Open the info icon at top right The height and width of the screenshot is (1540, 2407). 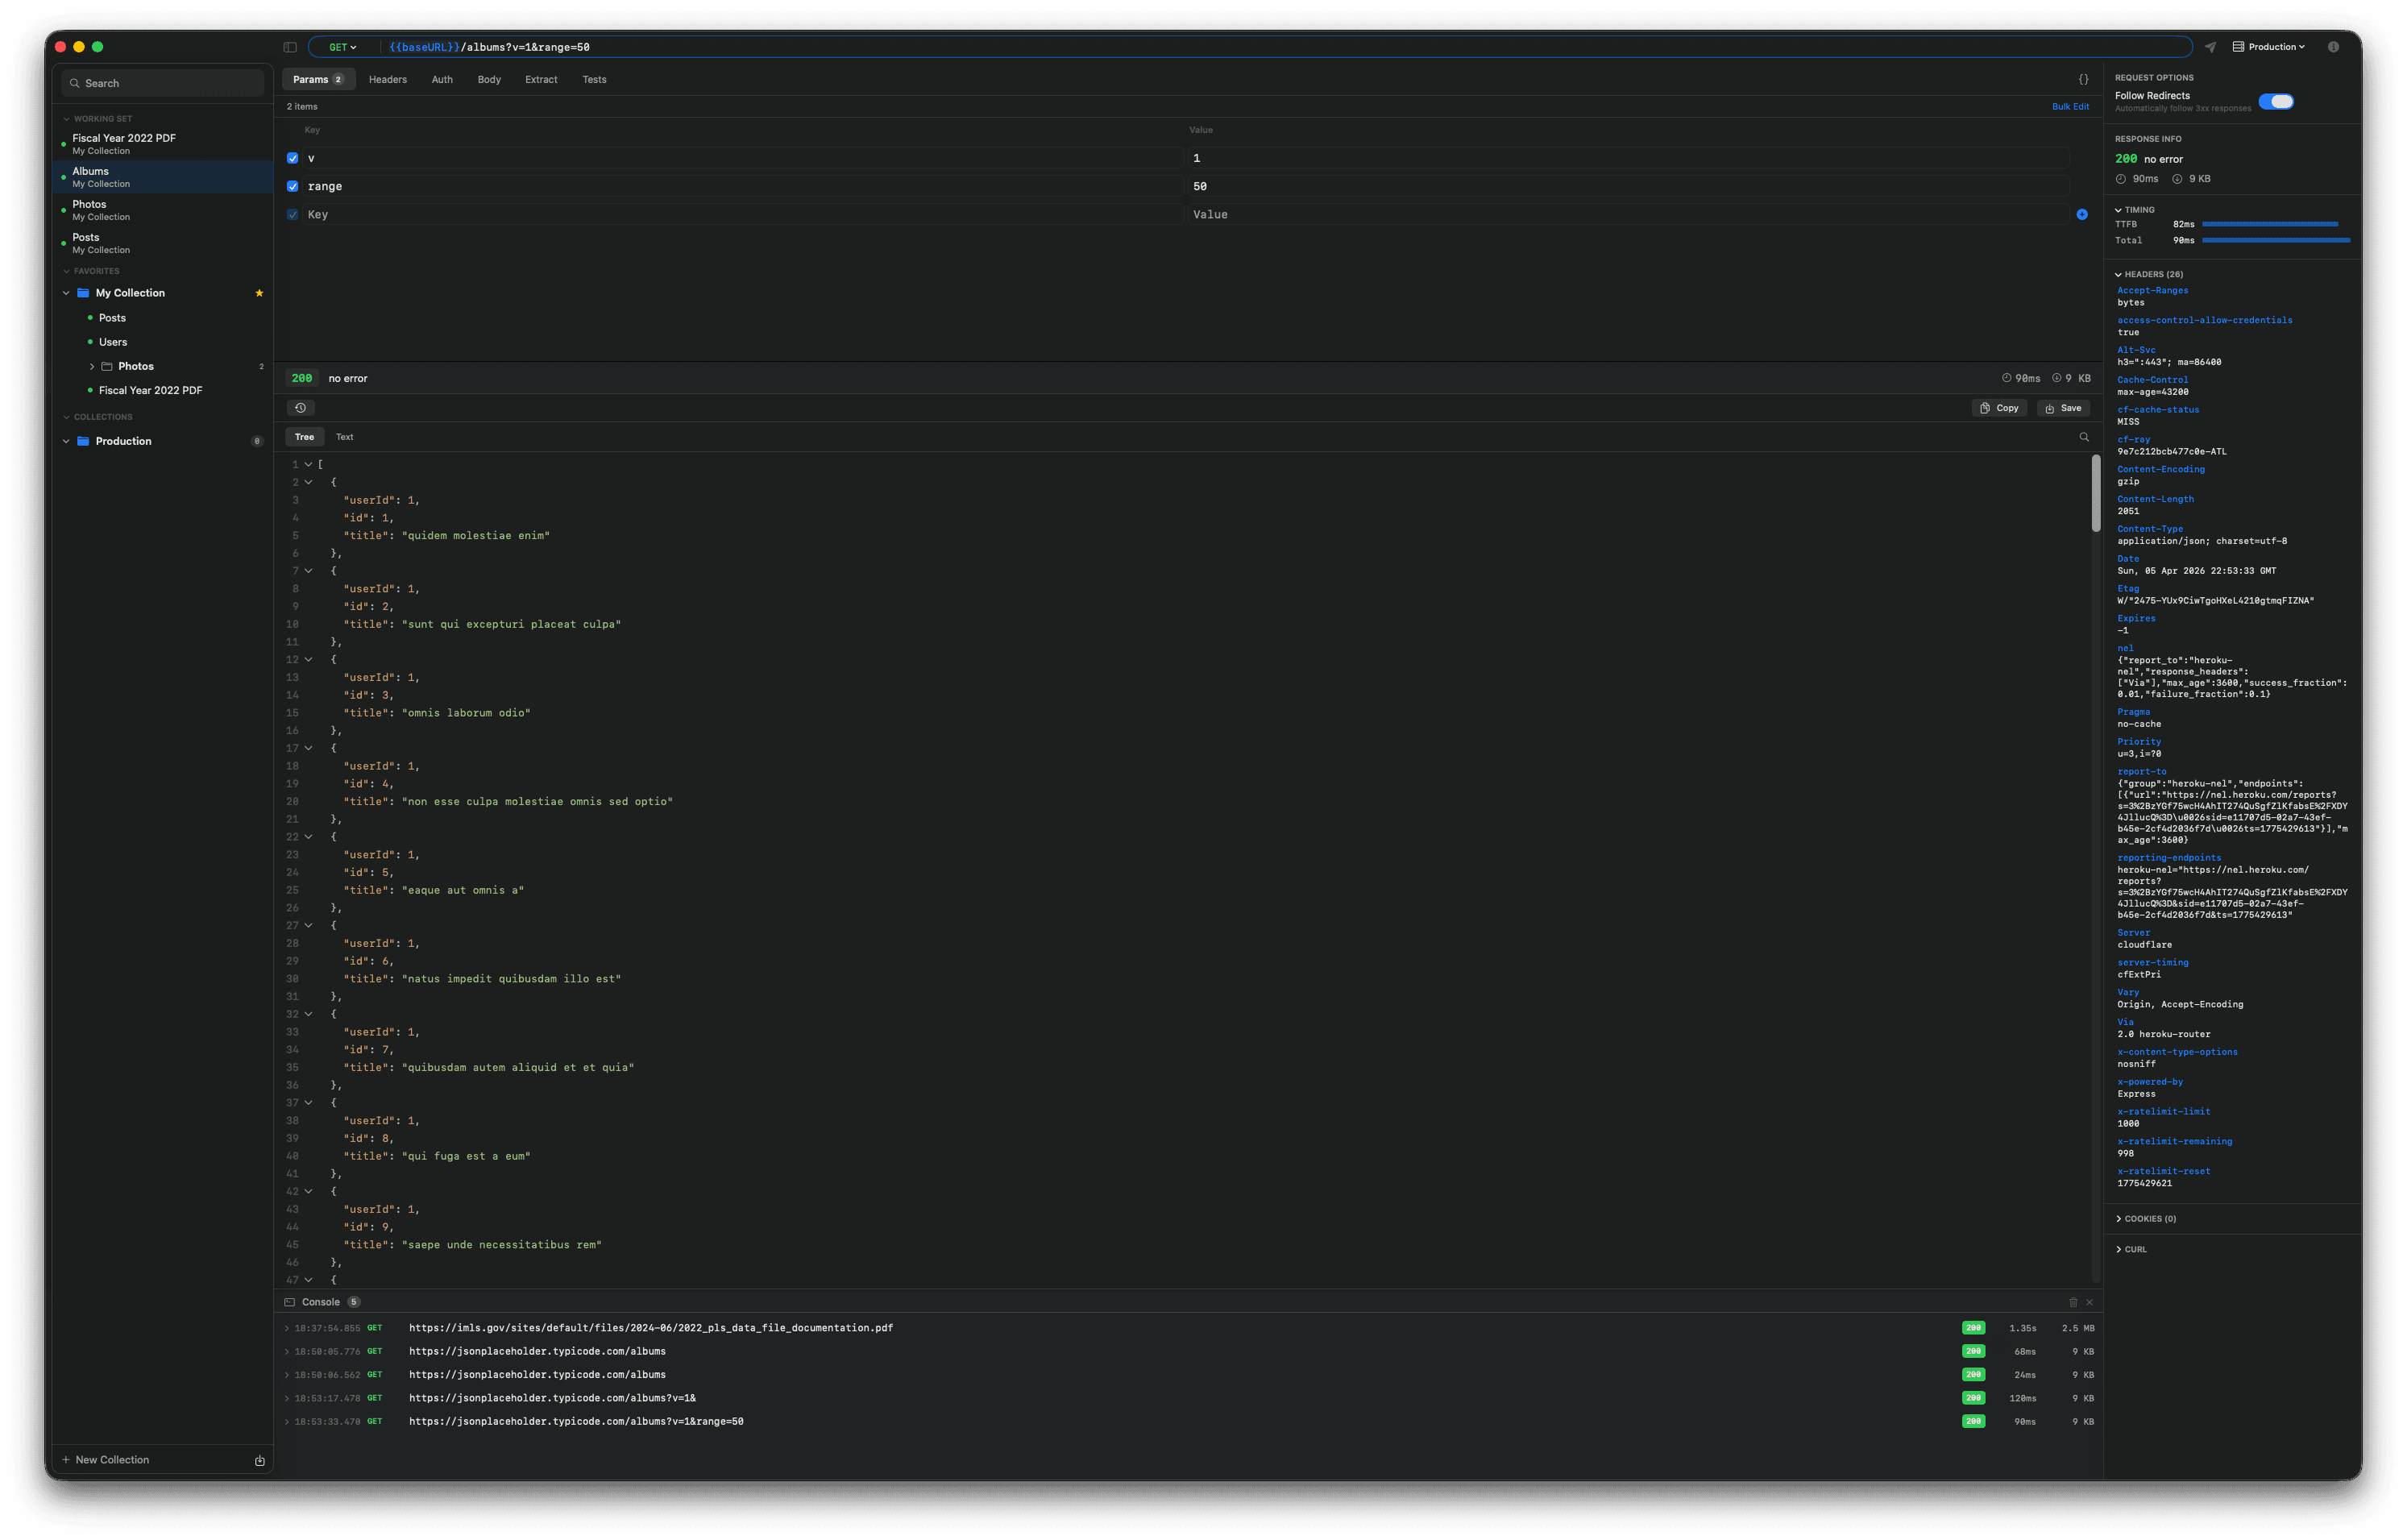point(2333,47)
